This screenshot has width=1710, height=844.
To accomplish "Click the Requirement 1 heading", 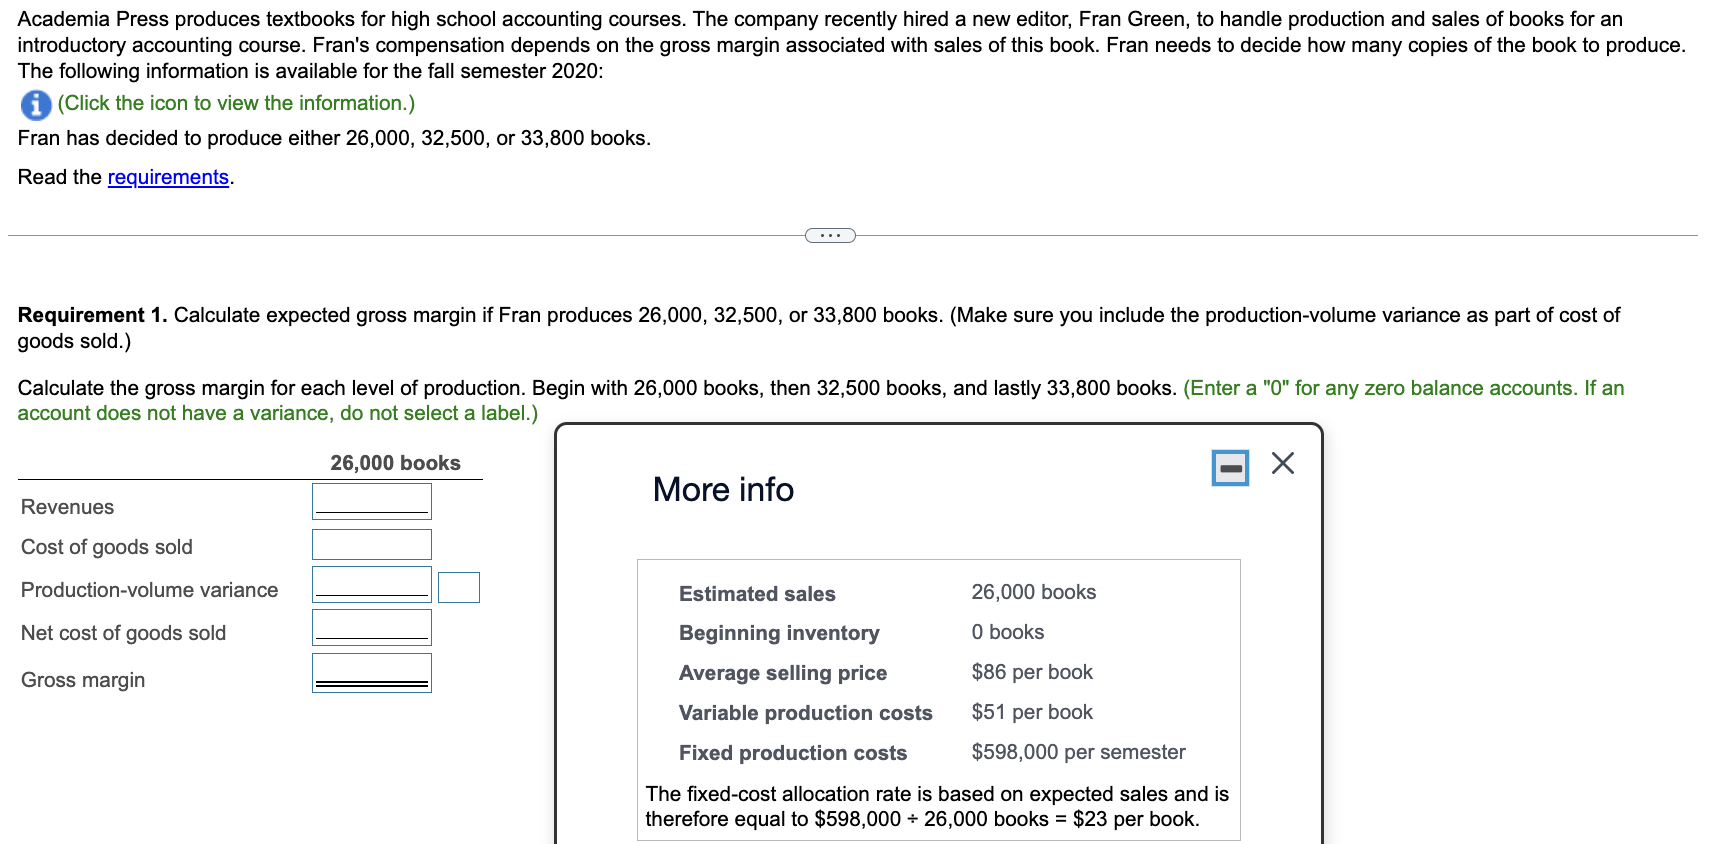I will 90,314.
